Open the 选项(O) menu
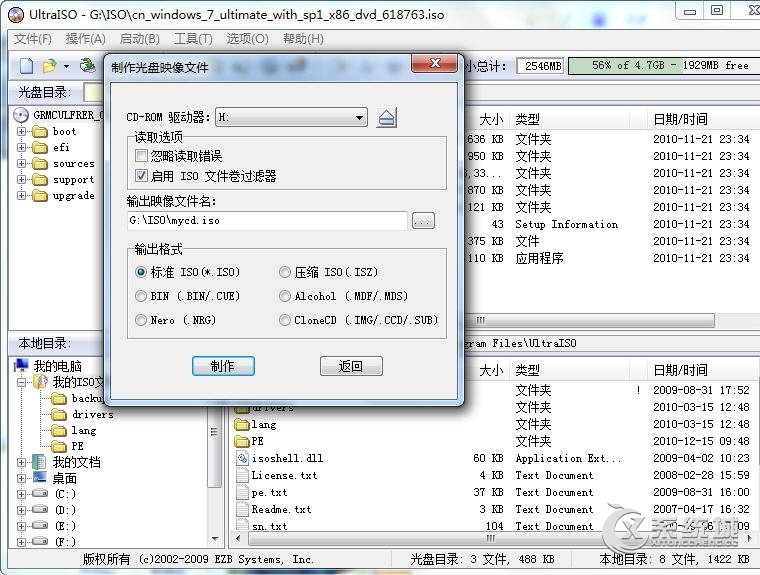 247,39
